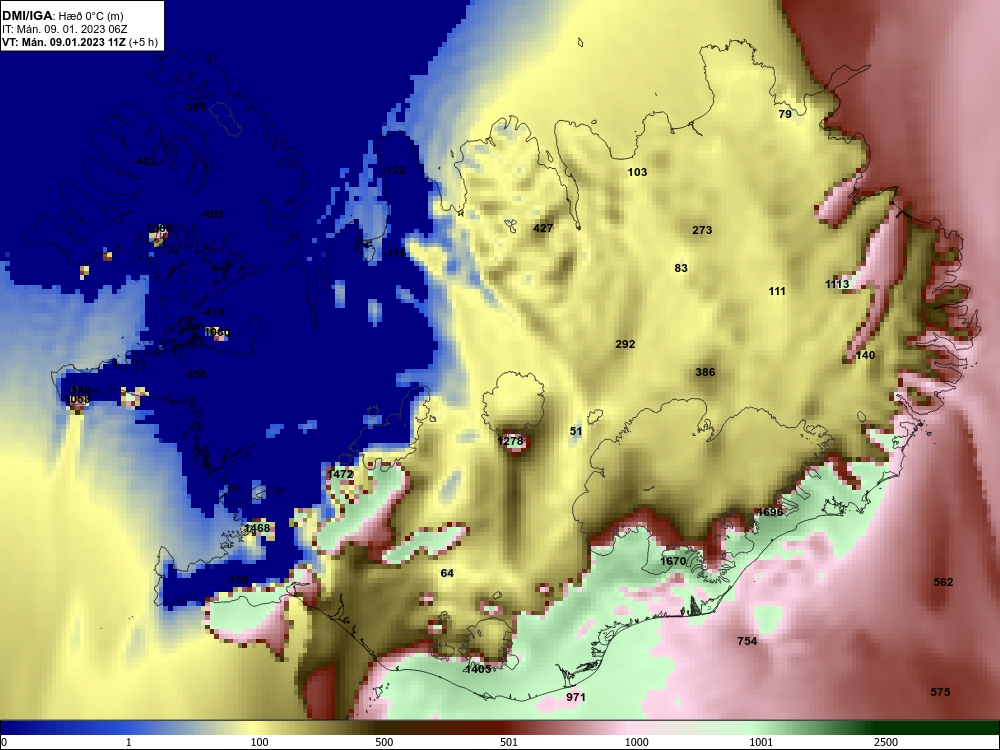This screenshot has width=1000, height=750.
Task: Click the legend scale label 500
Action: [384, 742]
